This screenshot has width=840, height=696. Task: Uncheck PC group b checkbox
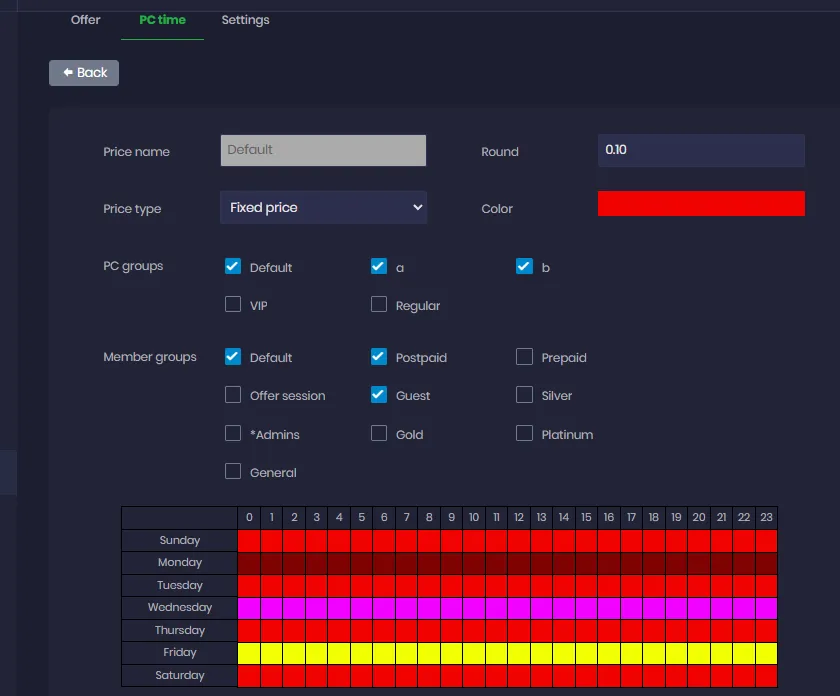(524, 266)
